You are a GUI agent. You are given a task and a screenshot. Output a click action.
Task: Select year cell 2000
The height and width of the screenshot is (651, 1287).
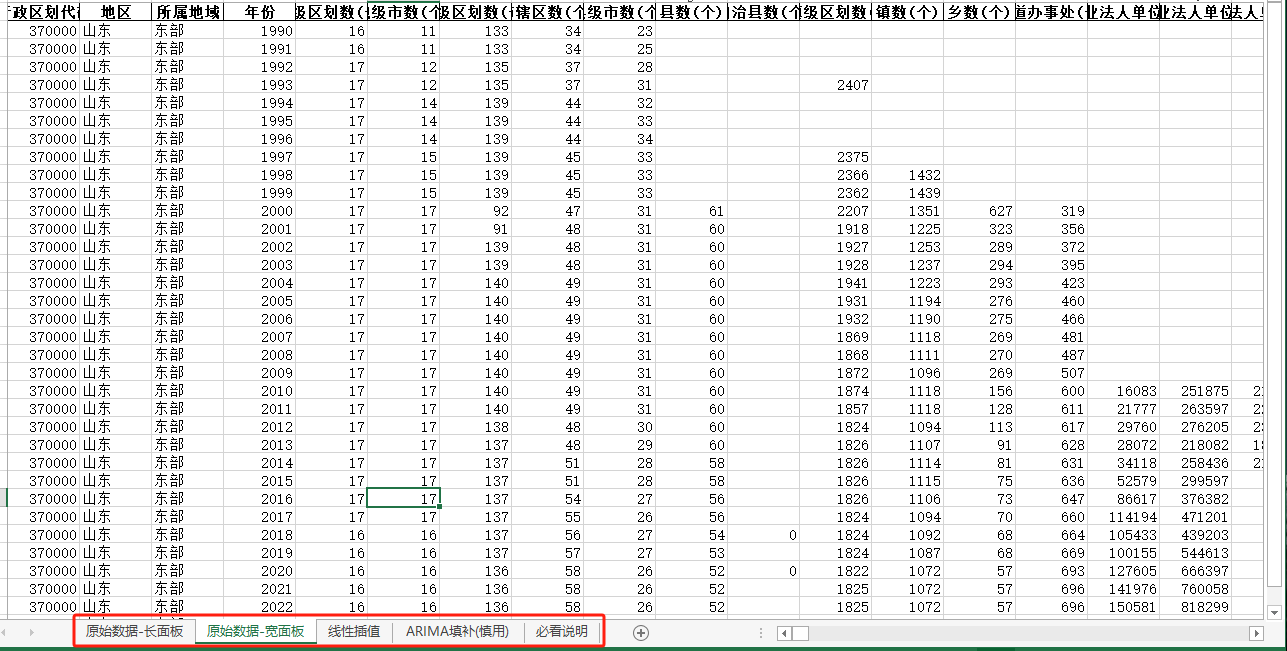coord(259,211)
